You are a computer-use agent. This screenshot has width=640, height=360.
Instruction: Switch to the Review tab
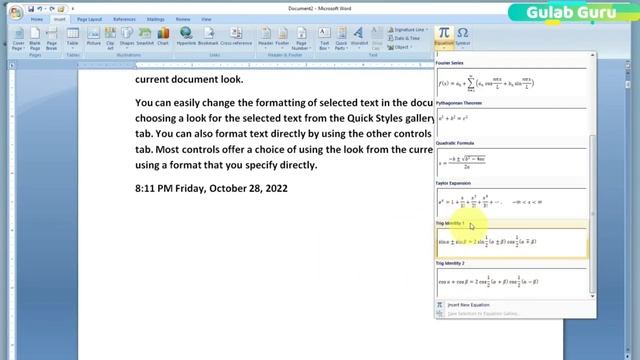[183, 19]
